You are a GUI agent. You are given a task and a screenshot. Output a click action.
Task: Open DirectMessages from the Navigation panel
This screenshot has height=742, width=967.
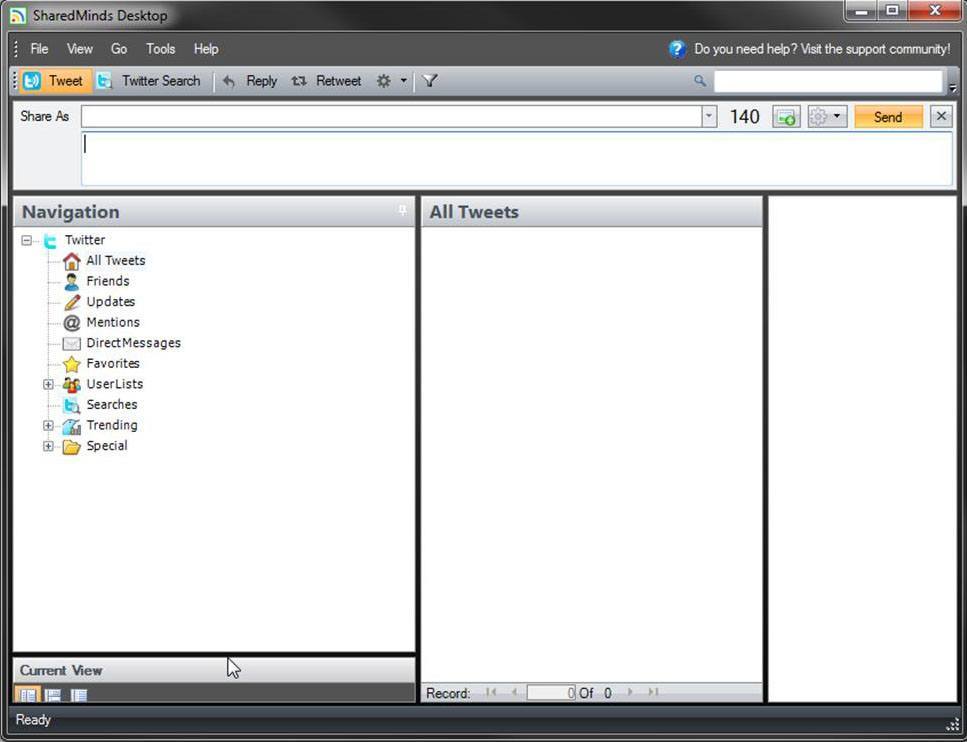pyautogui.click(x=133, y=343)
